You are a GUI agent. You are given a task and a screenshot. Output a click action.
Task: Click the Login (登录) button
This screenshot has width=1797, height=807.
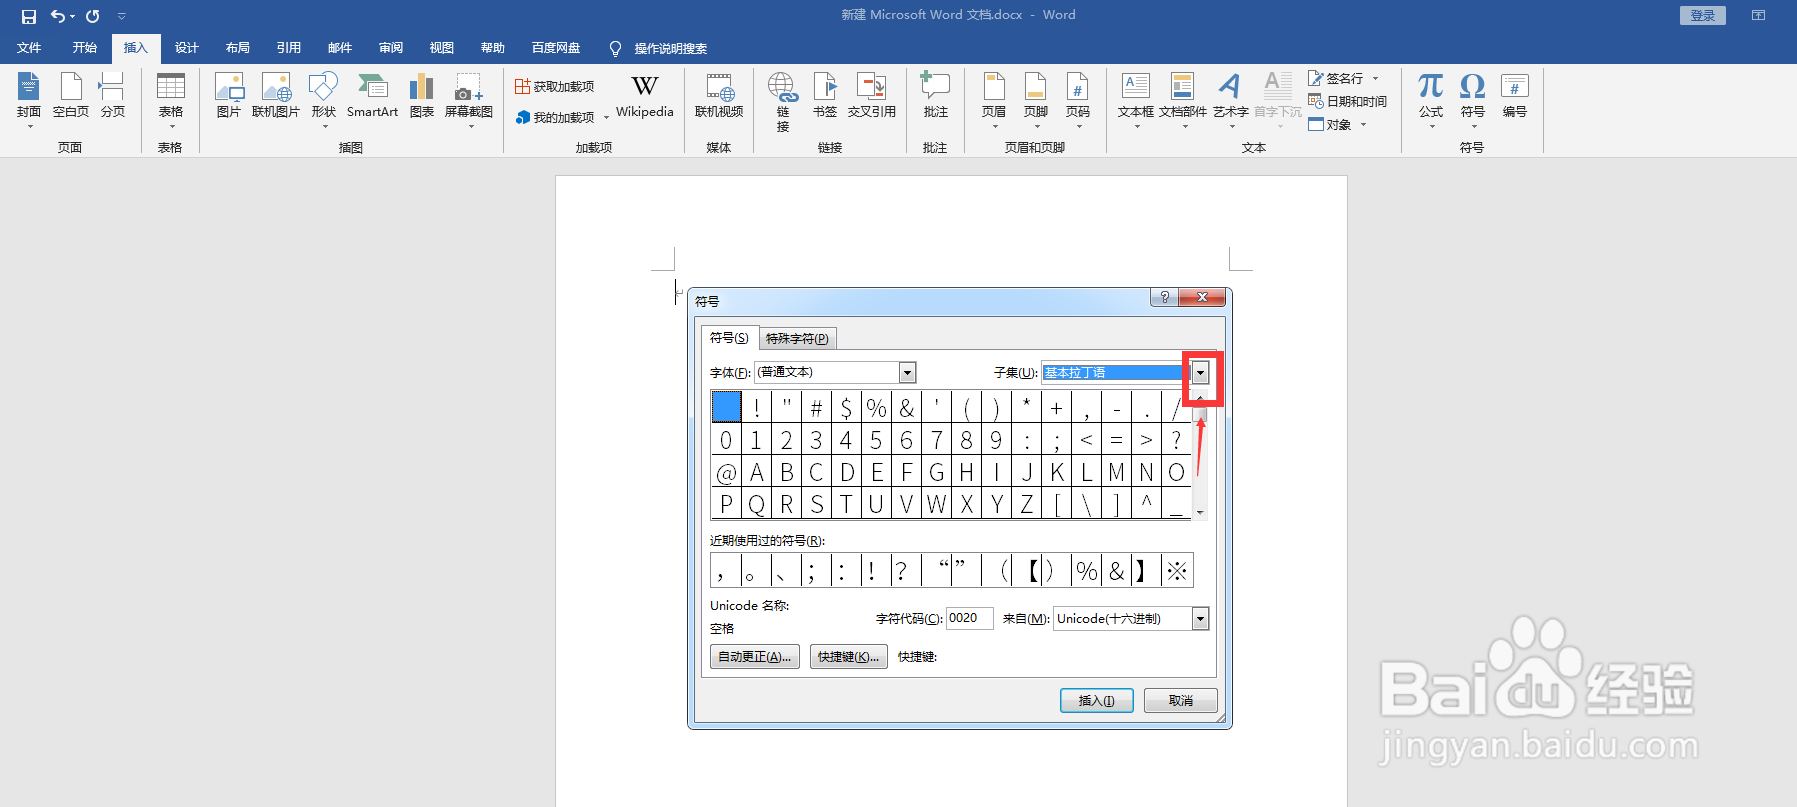click(x=1703, y=15)
